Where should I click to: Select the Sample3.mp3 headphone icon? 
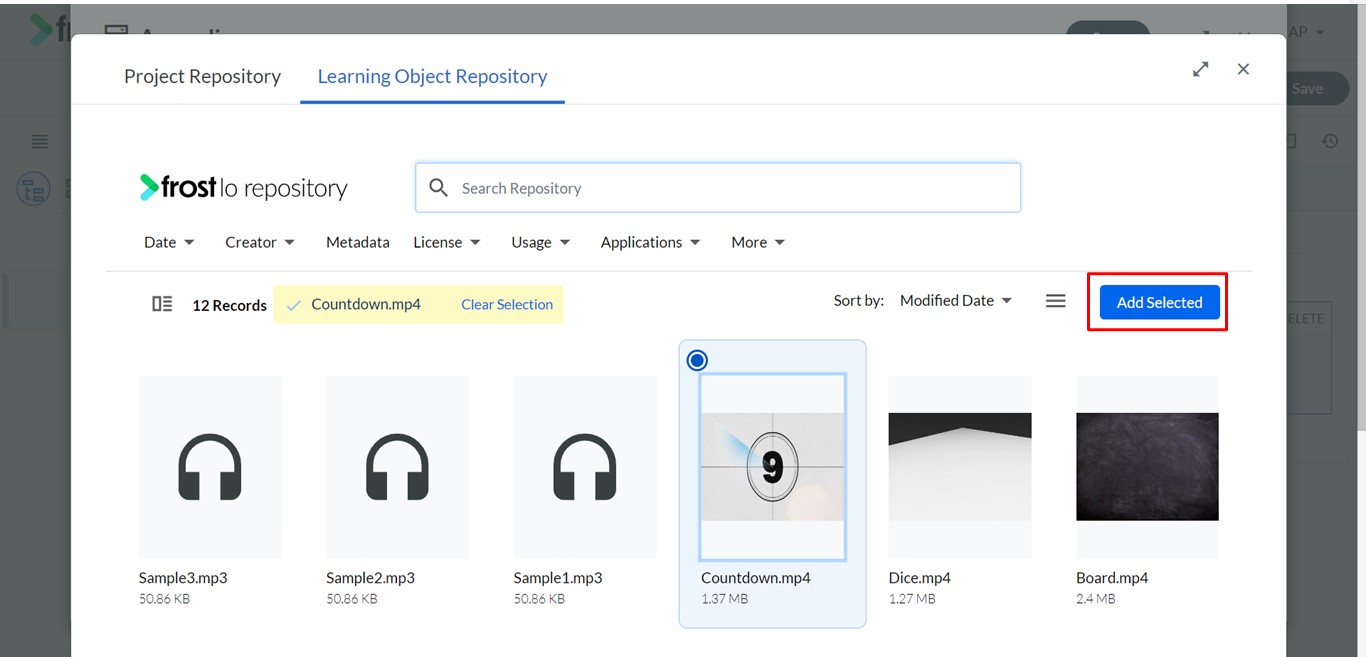pos(210,467)
